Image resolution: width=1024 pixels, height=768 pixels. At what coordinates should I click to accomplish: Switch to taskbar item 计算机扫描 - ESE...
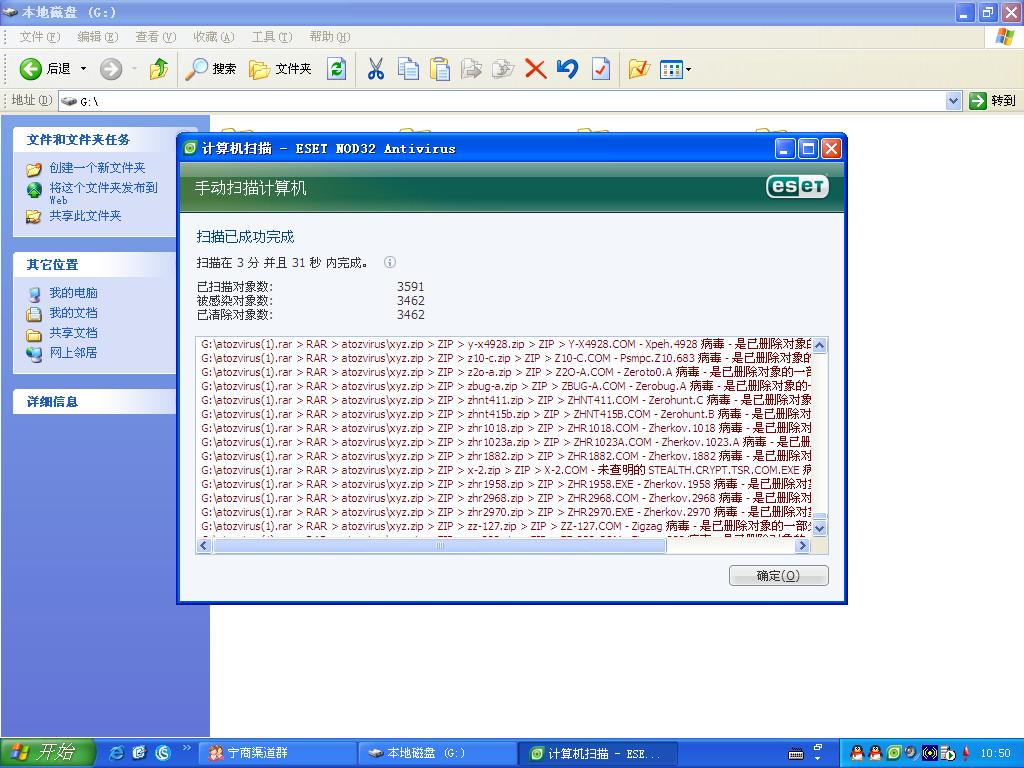tap(598, 754)
